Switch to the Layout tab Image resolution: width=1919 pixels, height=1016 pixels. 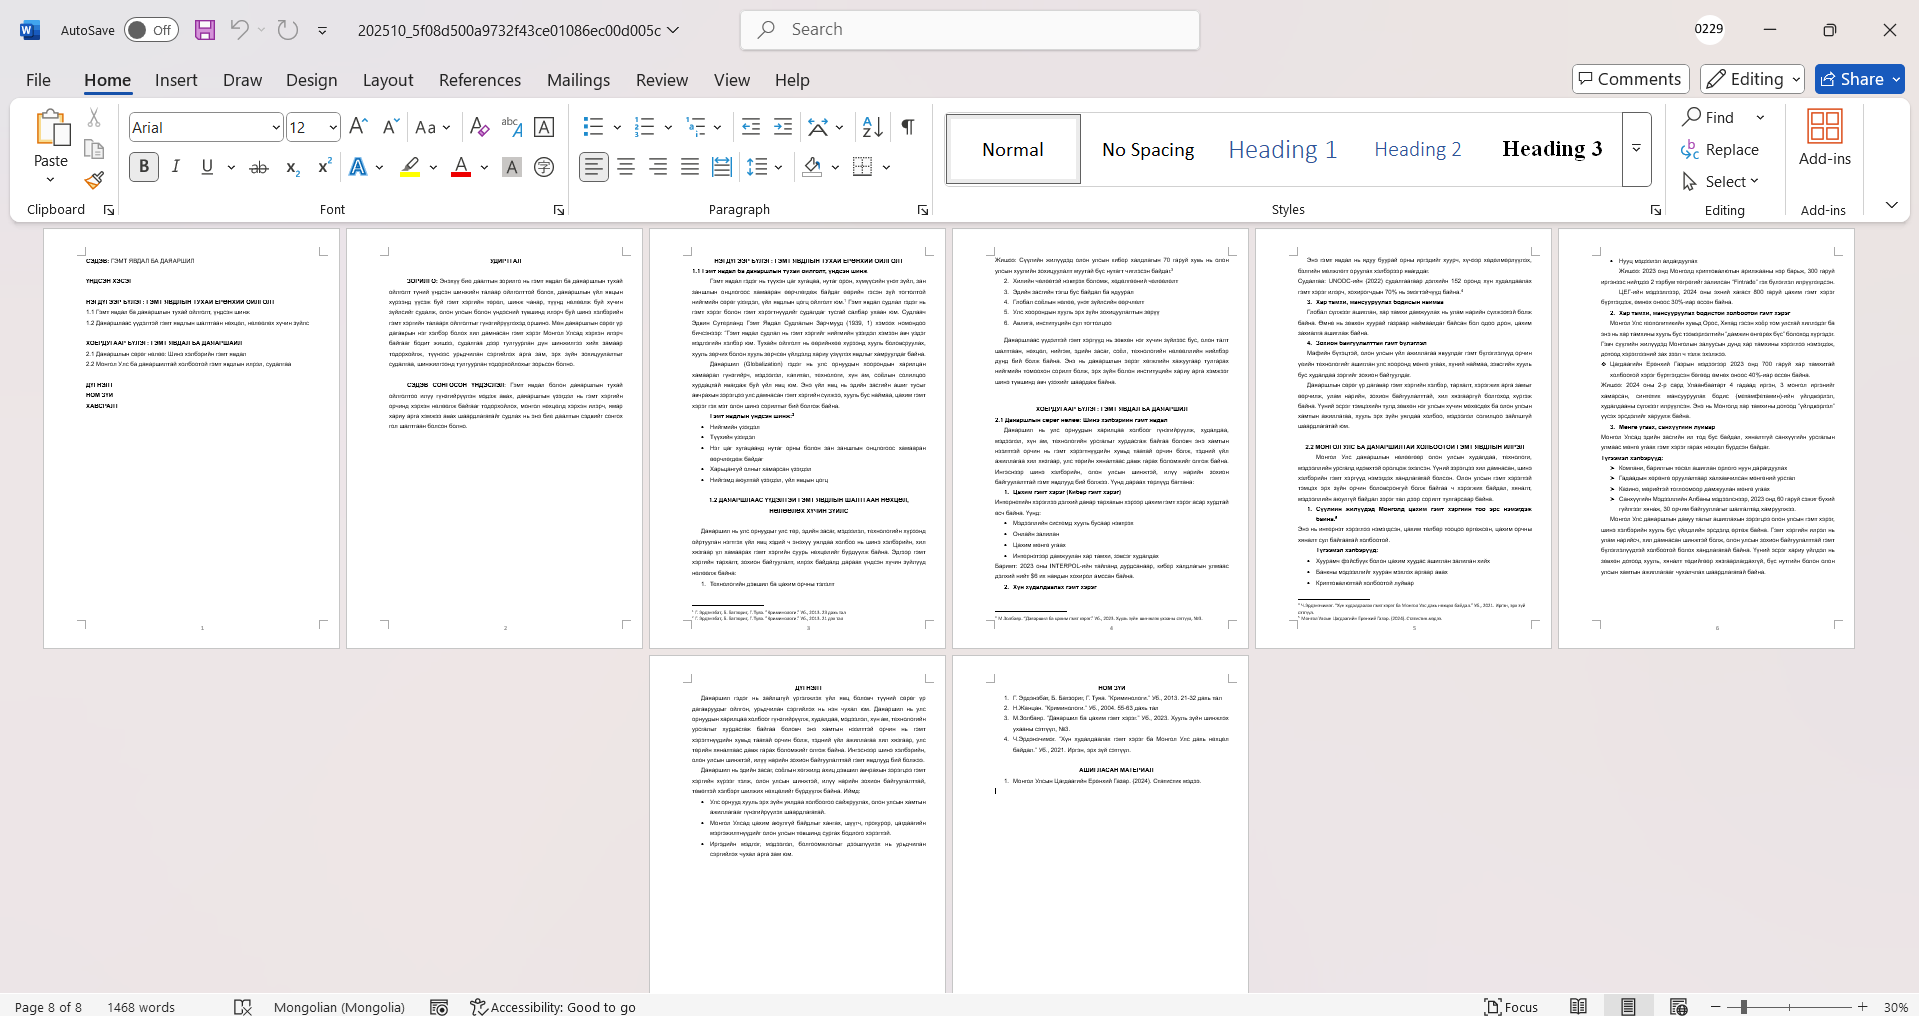[x=387, y=80]
